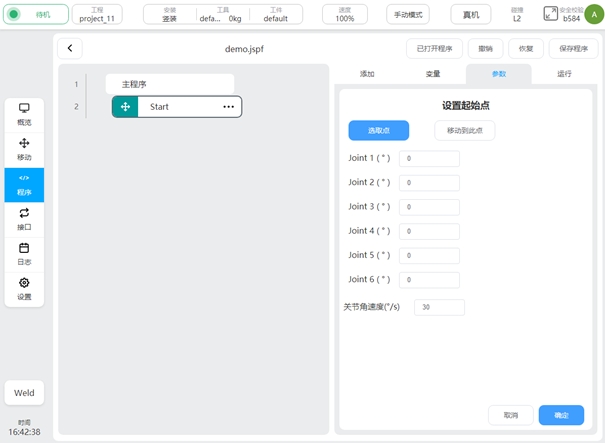Open the three-dot menu on Start block
605x443 pixels.
[228, 106]
